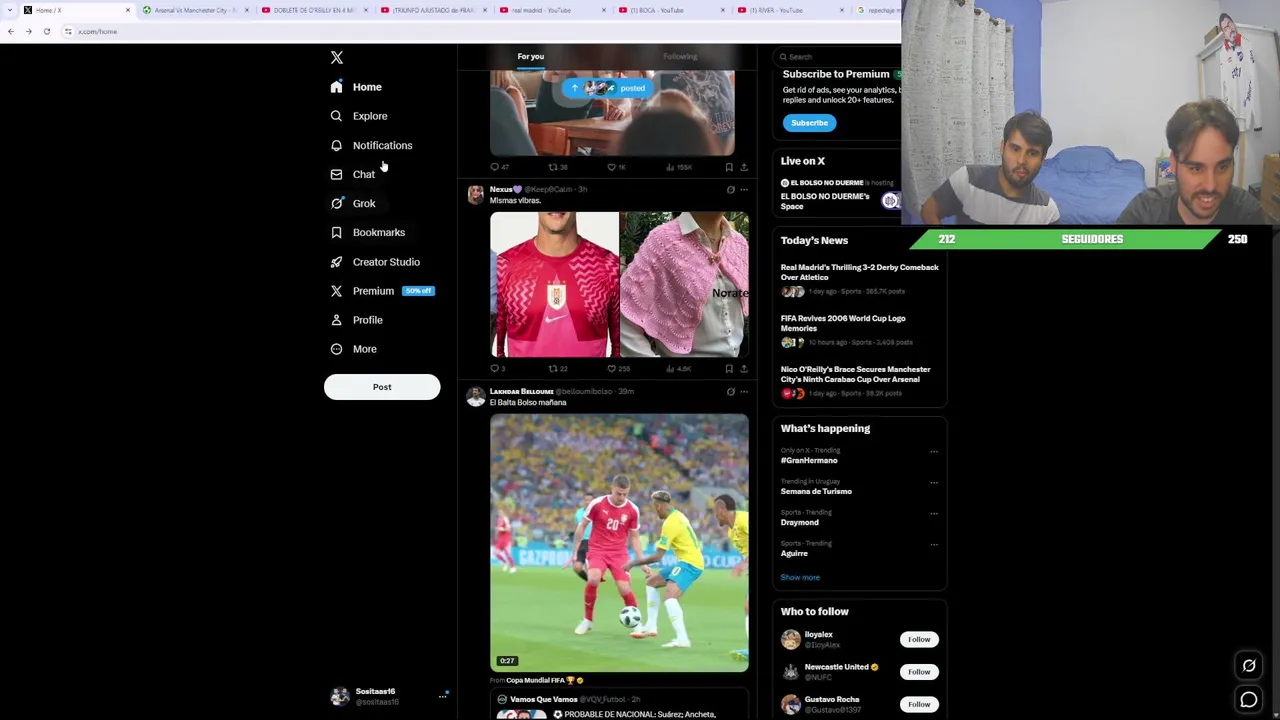Screen dimensions: 1280x720
Task: Open the pink knitted shawl image
Action: pos(684,284)
